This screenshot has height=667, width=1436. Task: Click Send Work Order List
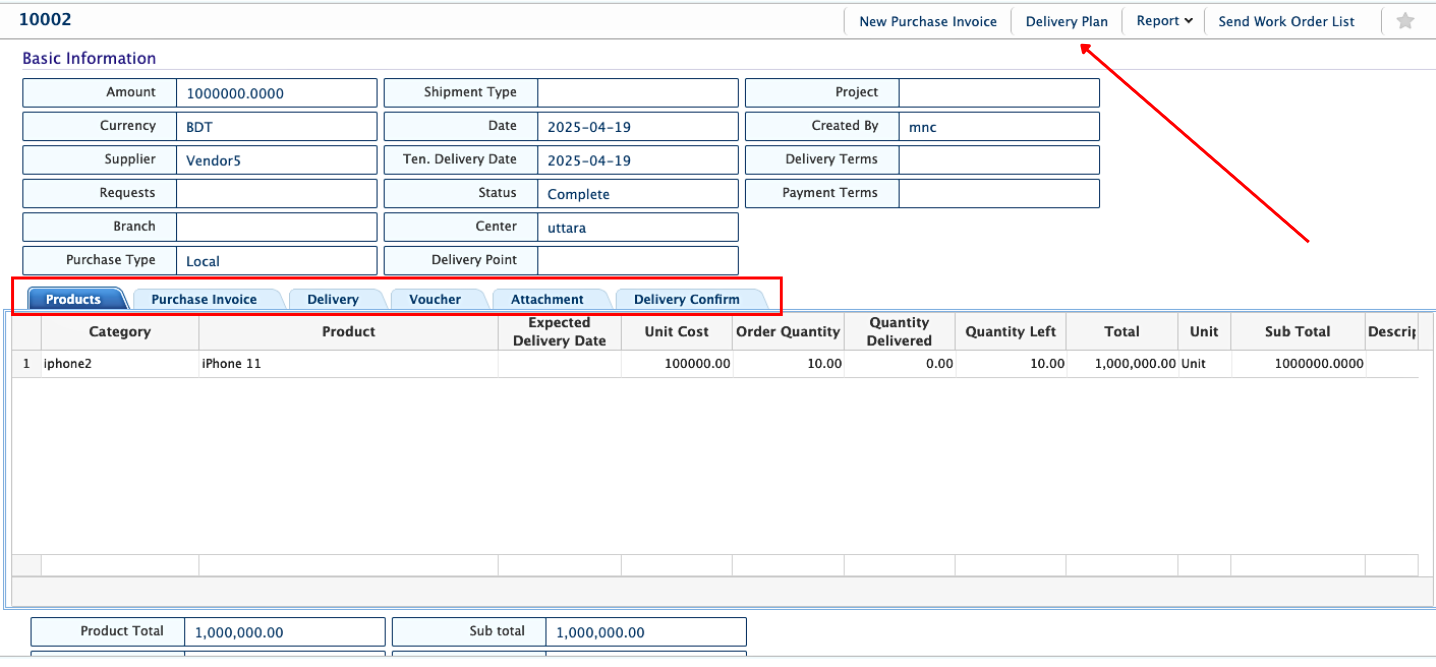(x=1286, y=21)
